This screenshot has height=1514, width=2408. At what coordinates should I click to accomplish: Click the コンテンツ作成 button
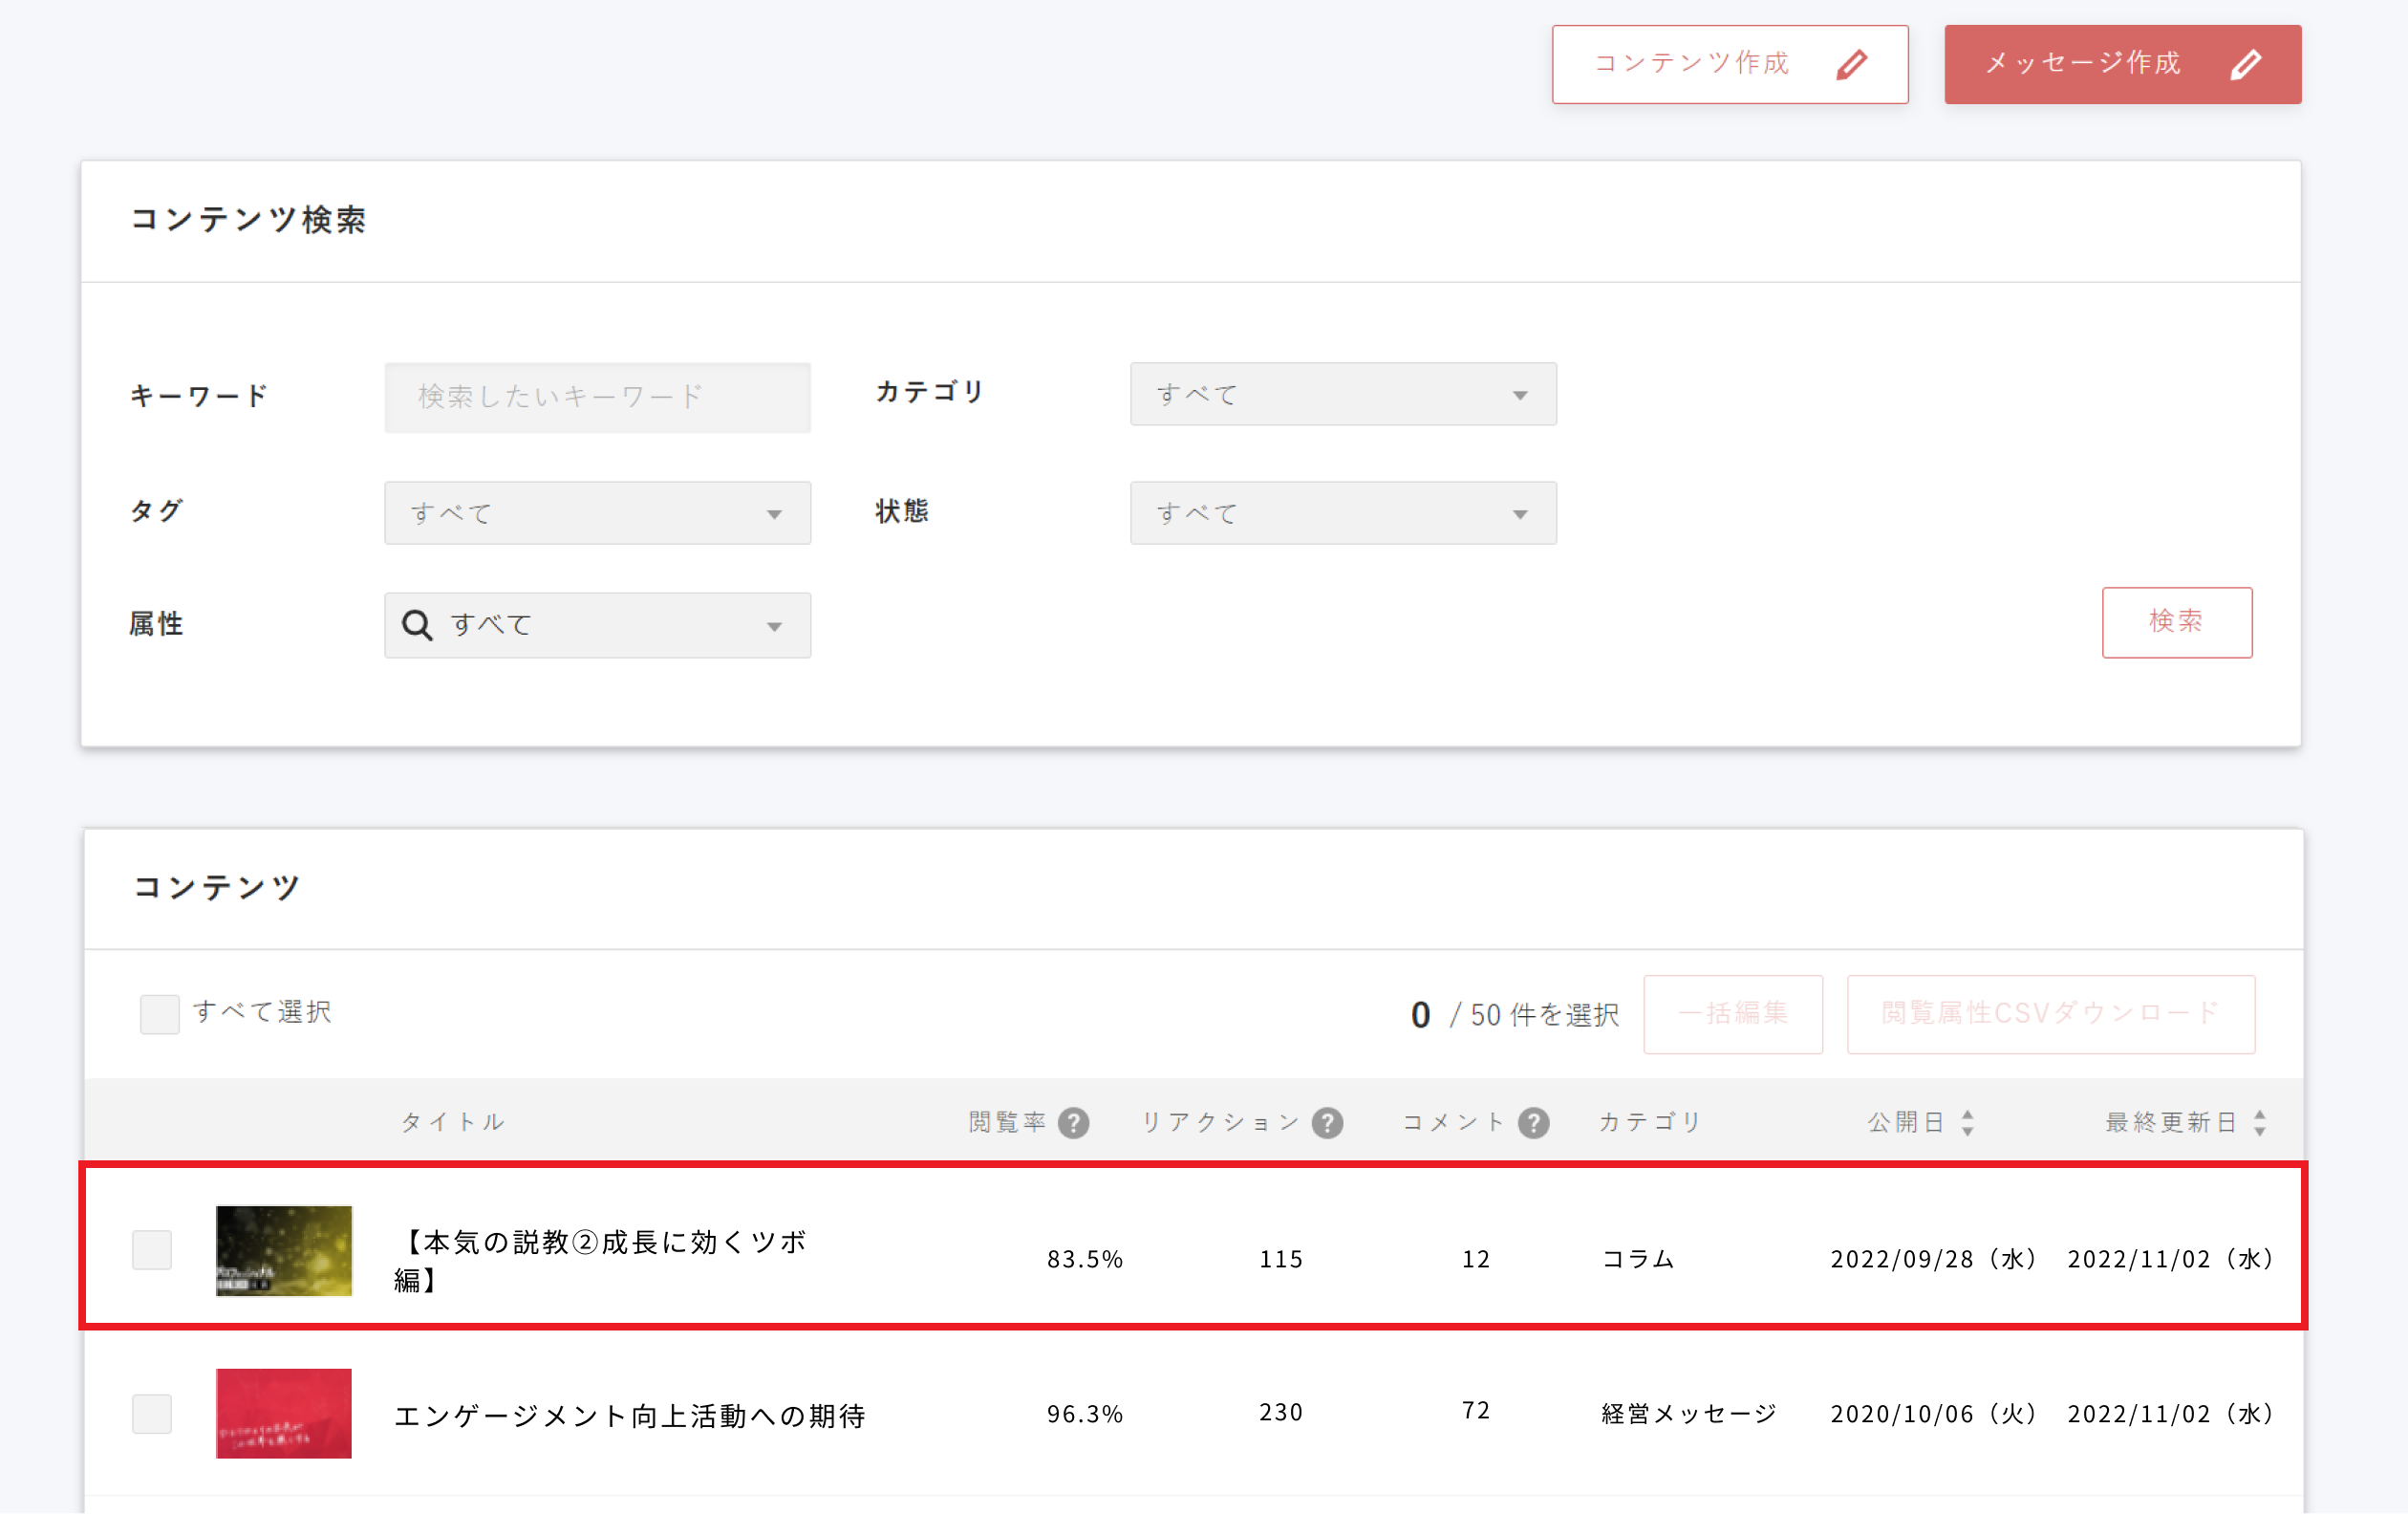click(1729, 64)
